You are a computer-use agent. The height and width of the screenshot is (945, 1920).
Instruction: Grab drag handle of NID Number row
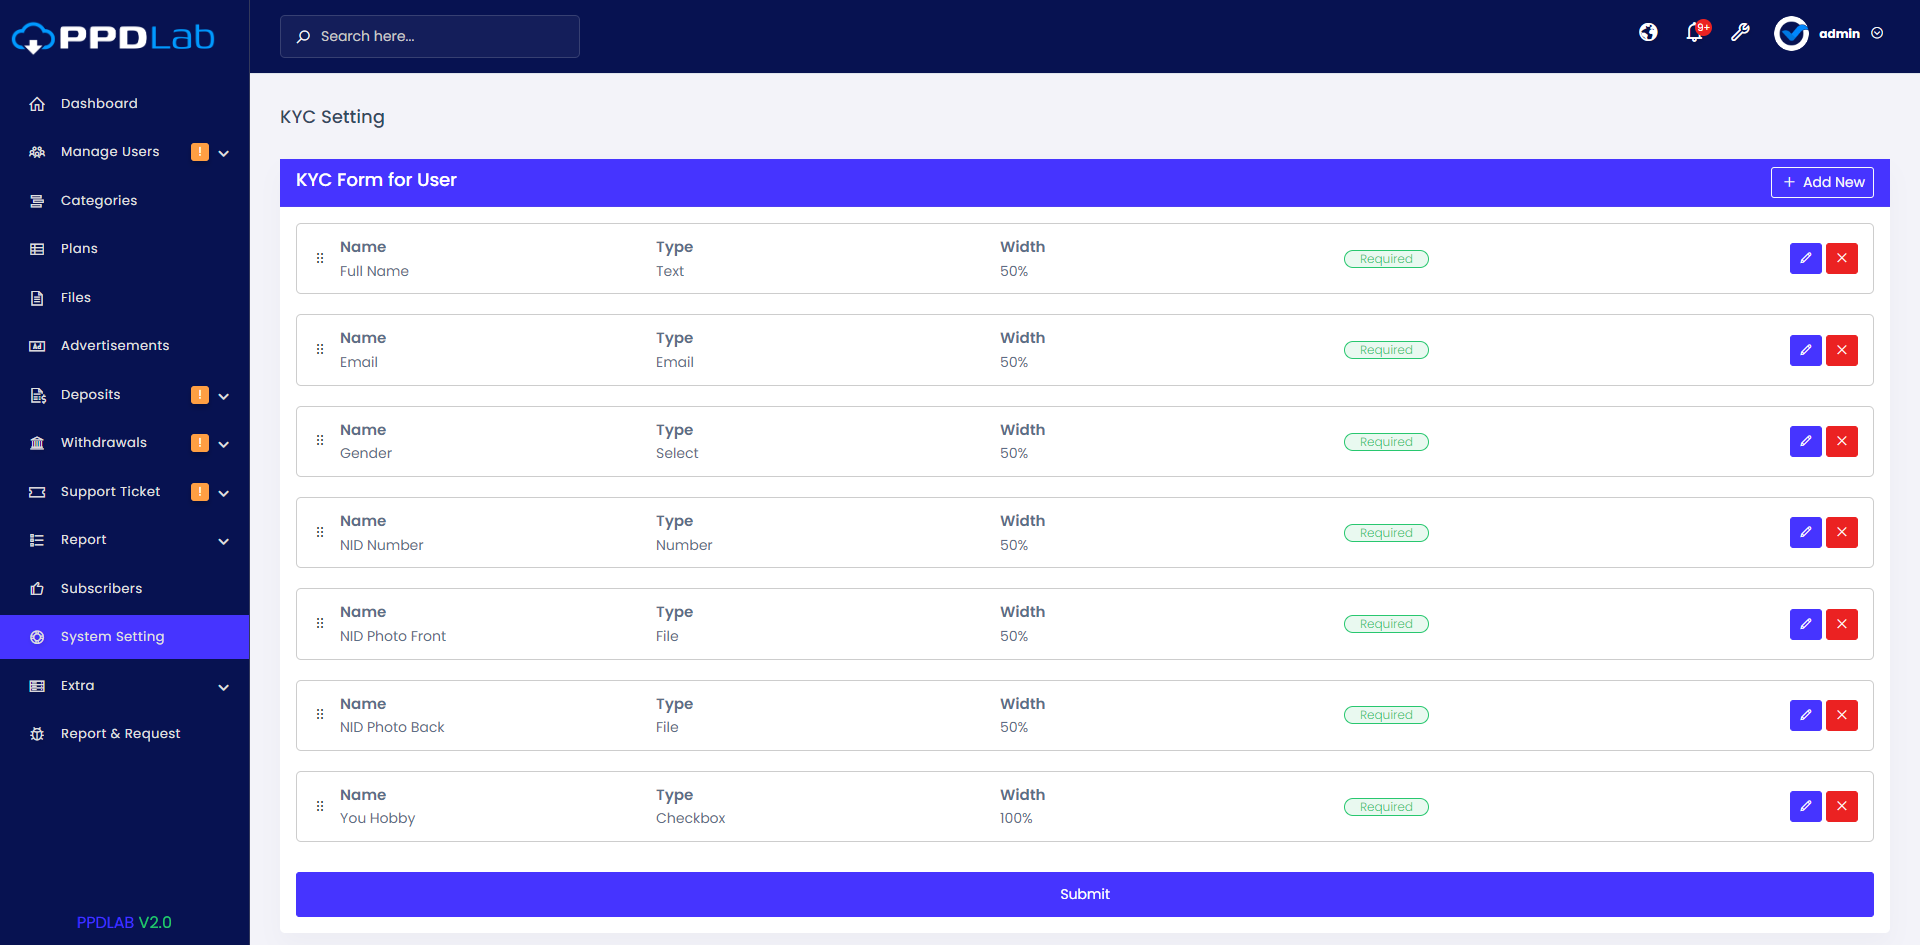320,532
